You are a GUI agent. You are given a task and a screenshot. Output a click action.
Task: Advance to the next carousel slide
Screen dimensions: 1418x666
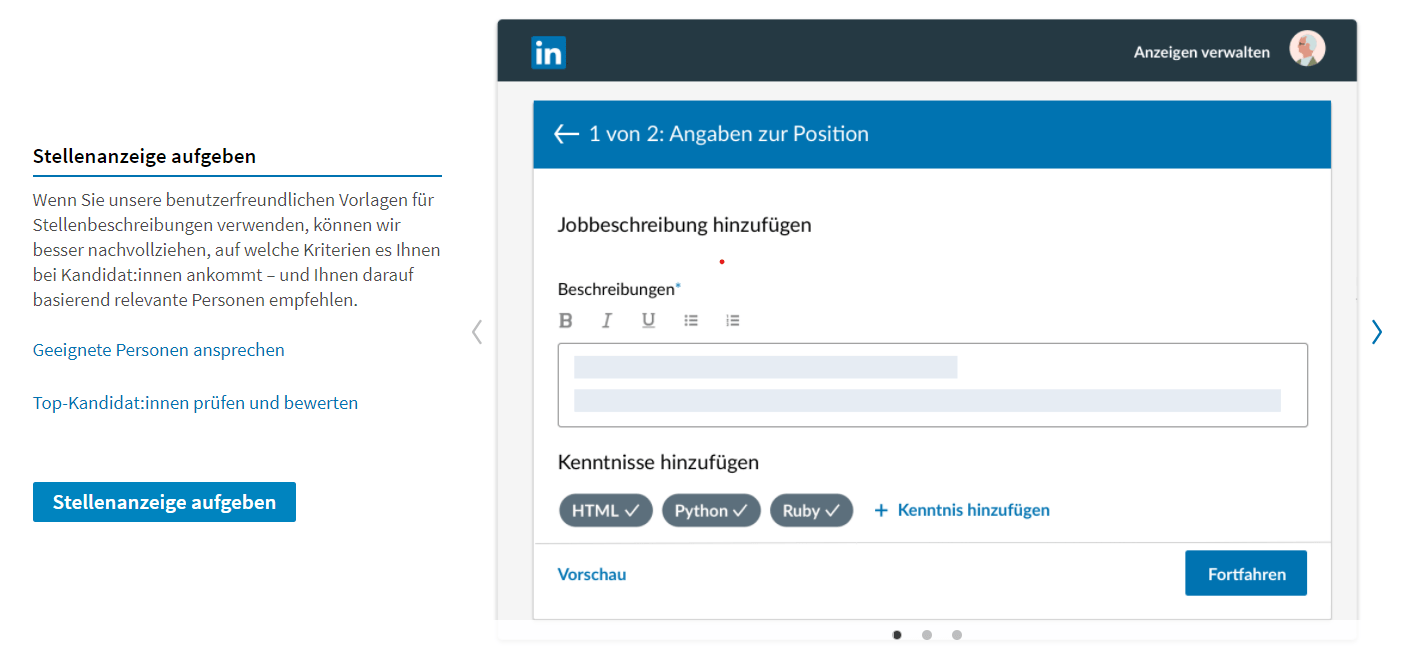[1377, 331]
